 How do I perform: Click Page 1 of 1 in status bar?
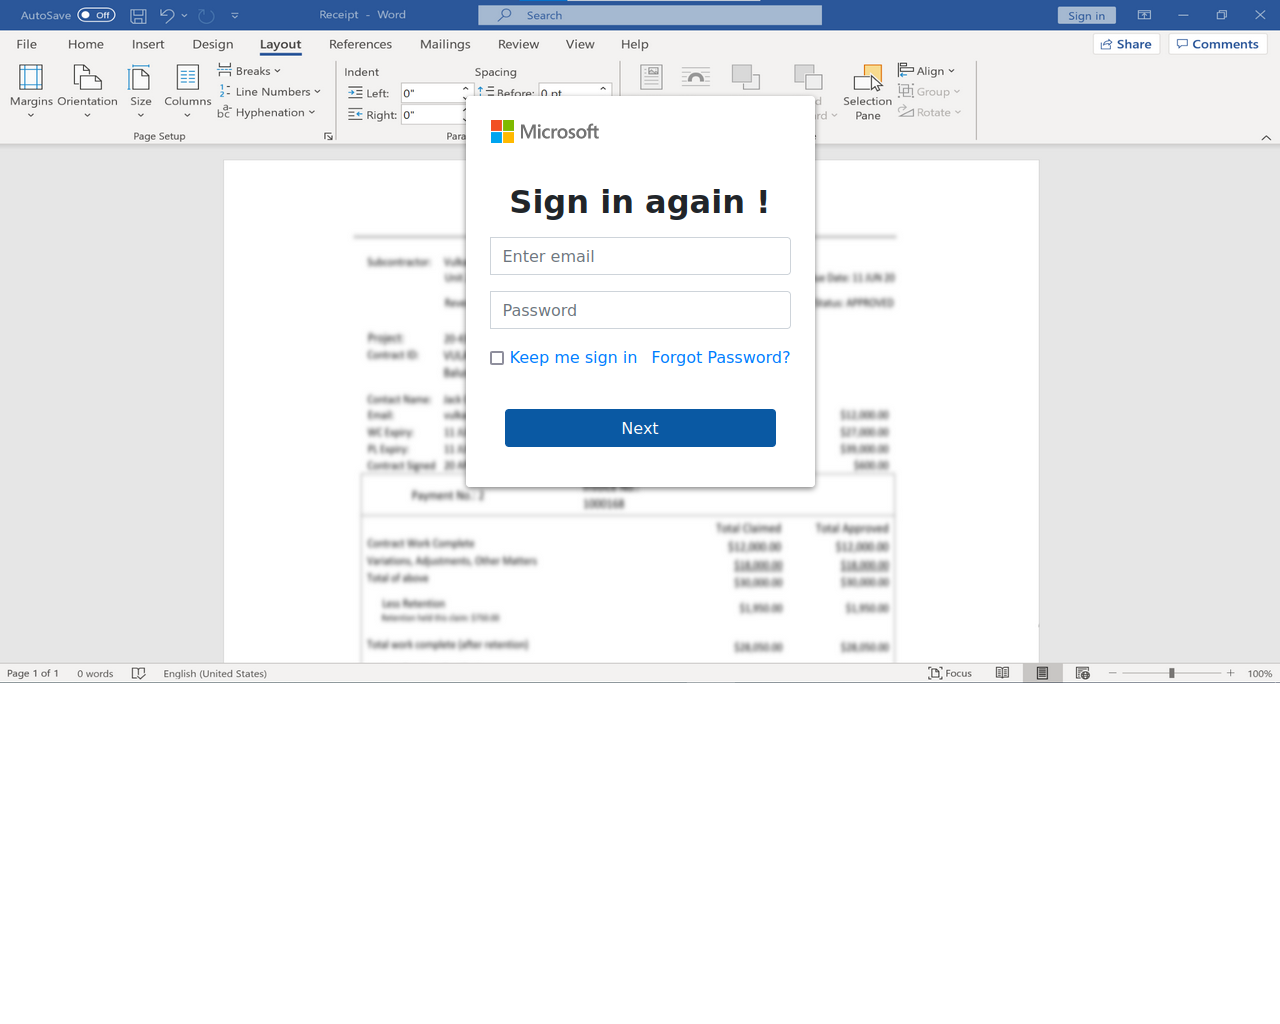tap(33, 673)
